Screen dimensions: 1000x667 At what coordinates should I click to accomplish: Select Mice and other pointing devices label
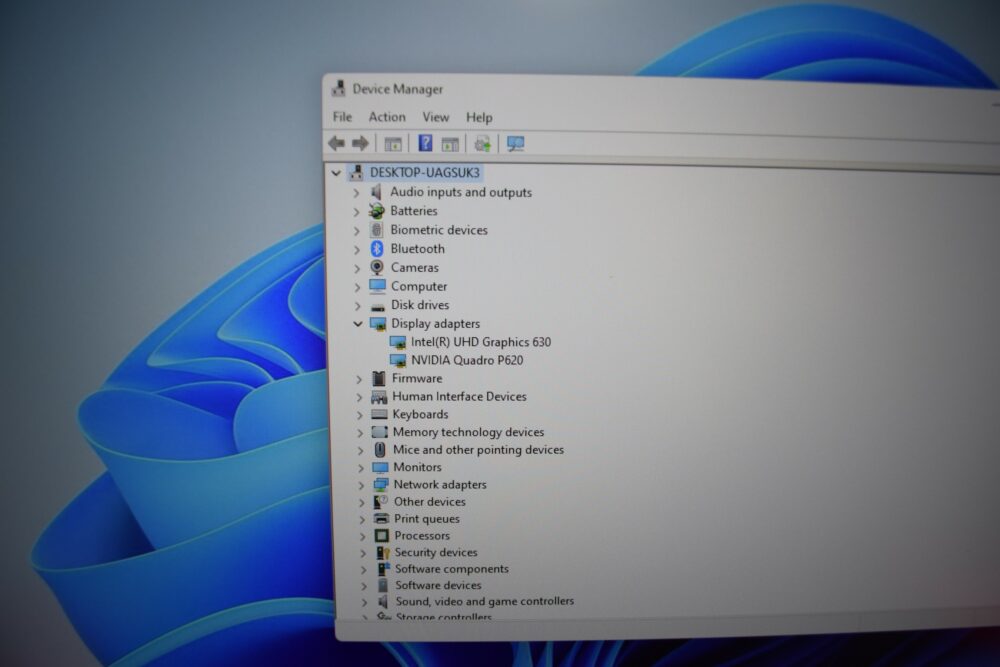tap(478, 450)
